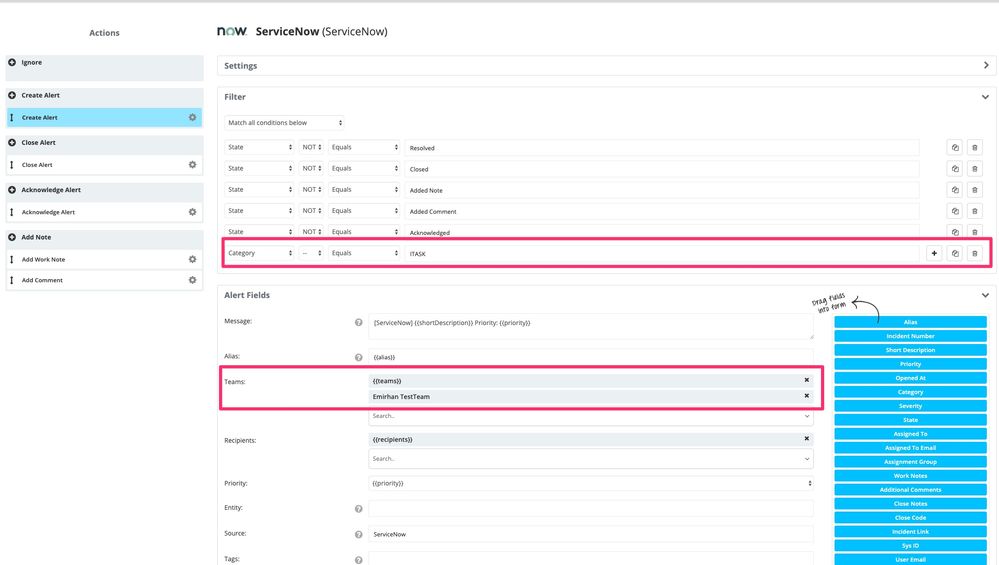
Task: Show help for Source field
Action: [x=359, y=534]
